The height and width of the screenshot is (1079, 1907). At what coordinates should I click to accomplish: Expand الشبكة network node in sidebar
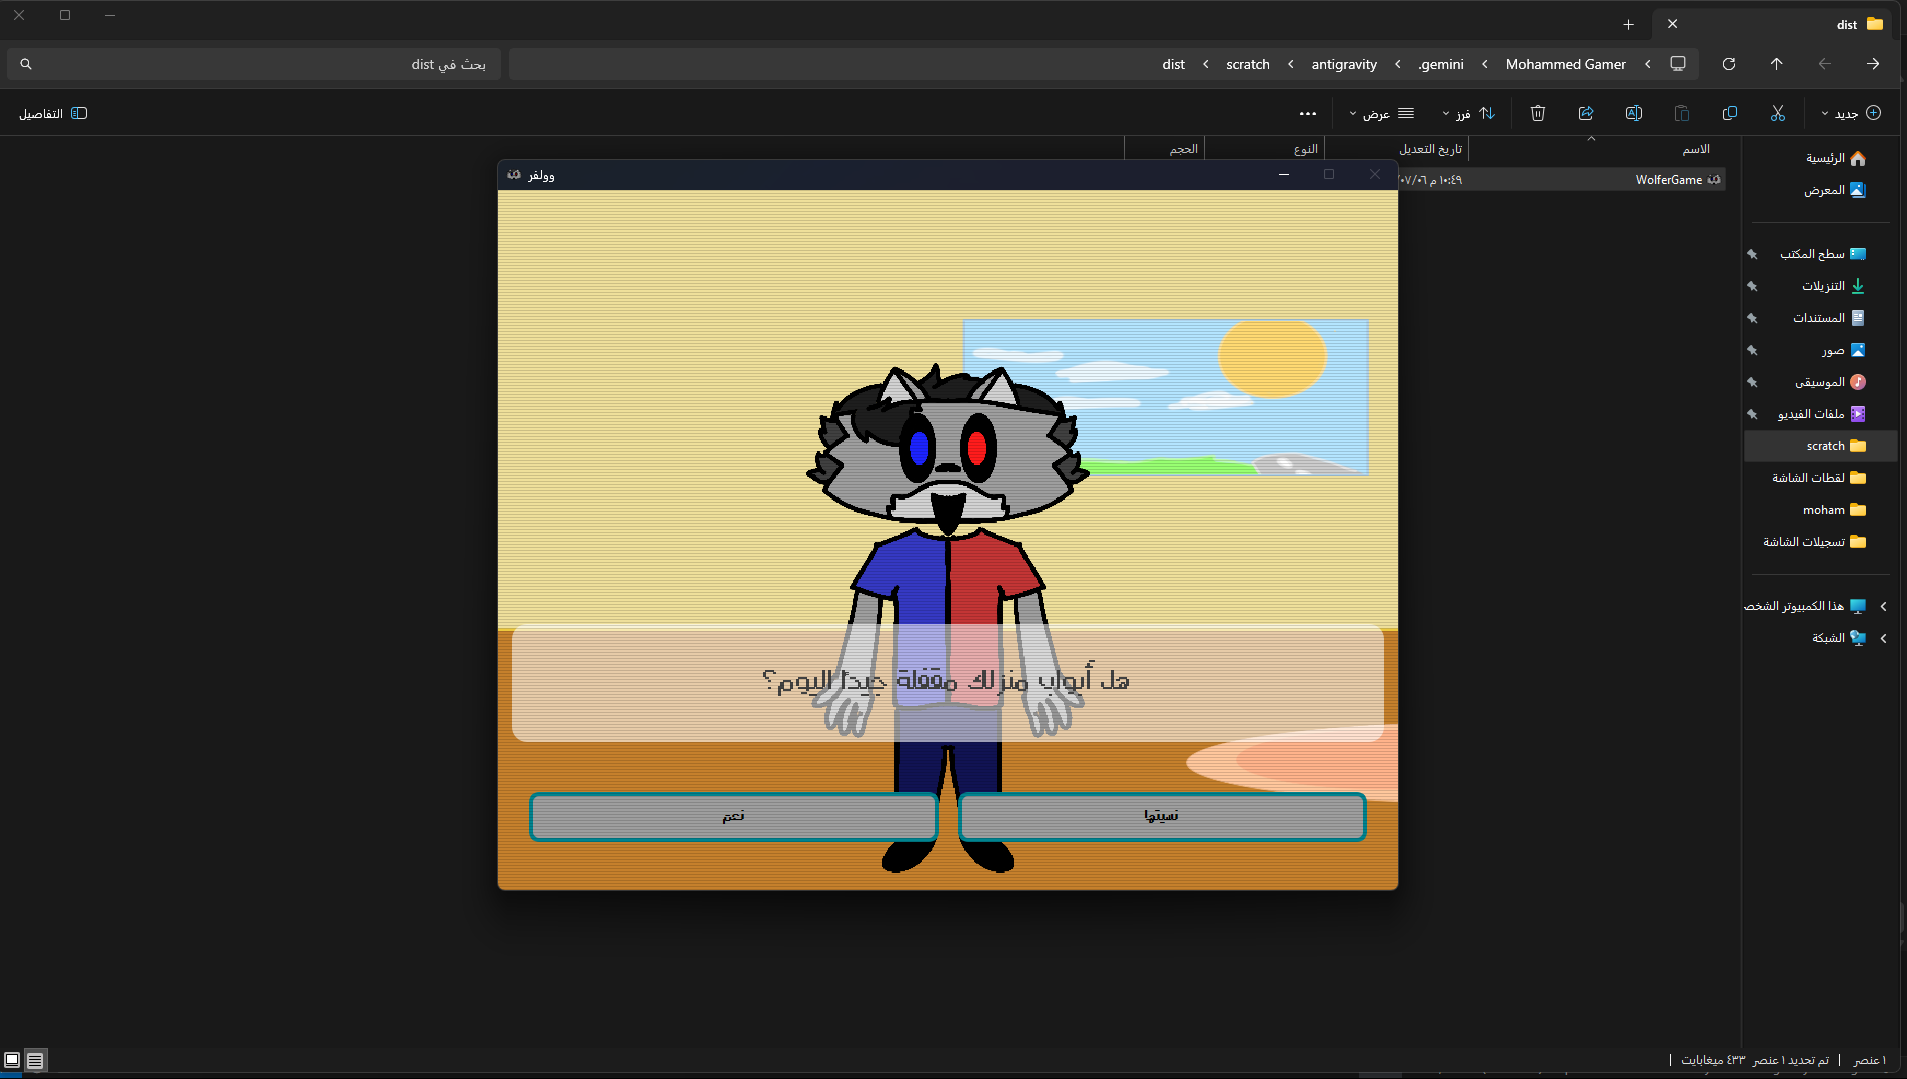coord(1883,638)
